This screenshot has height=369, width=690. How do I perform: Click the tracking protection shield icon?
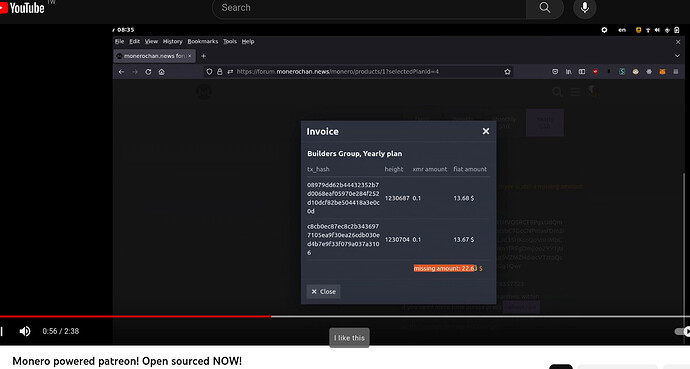tap(209, 72)
